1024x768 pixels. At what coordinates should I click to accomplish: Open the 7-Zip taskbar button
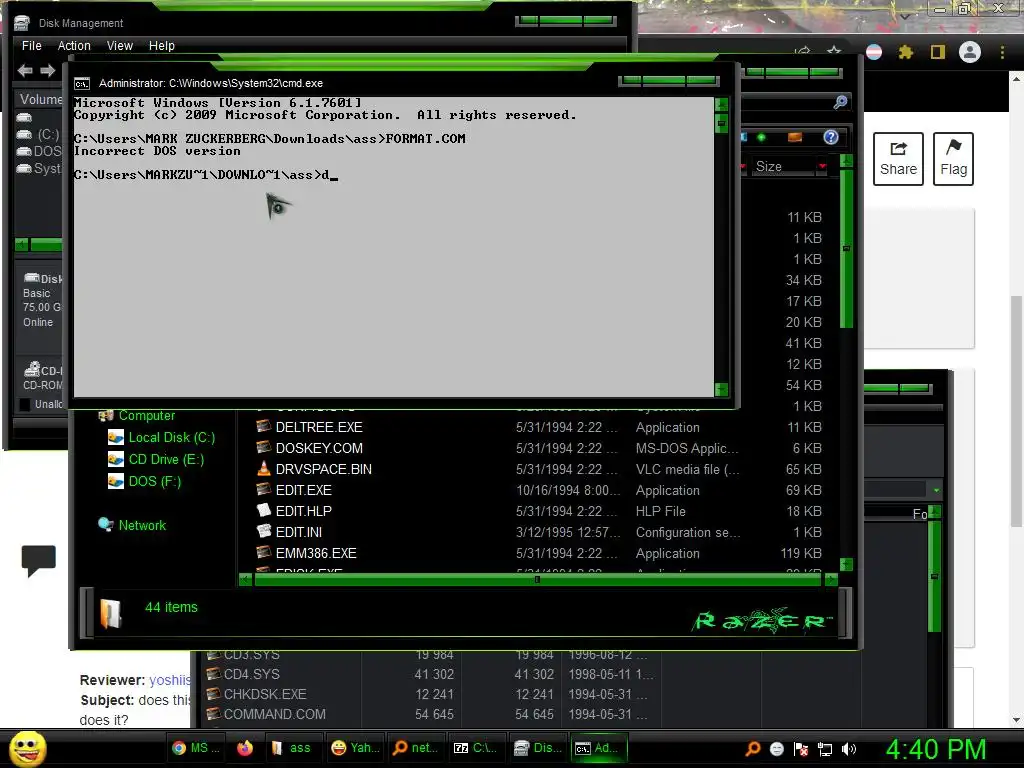point(475,748)
